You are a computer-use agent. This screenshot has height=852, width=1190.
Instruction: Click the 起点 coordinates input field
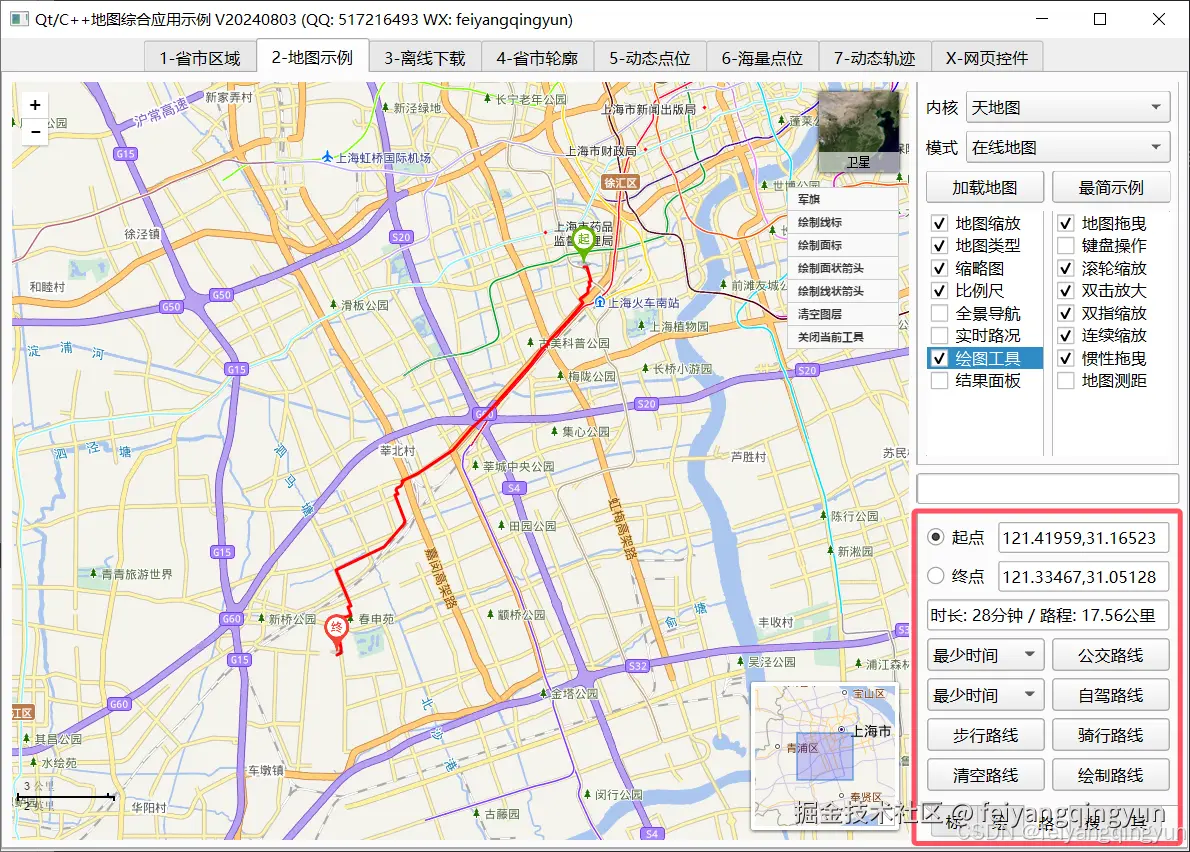pos(1084,537)
